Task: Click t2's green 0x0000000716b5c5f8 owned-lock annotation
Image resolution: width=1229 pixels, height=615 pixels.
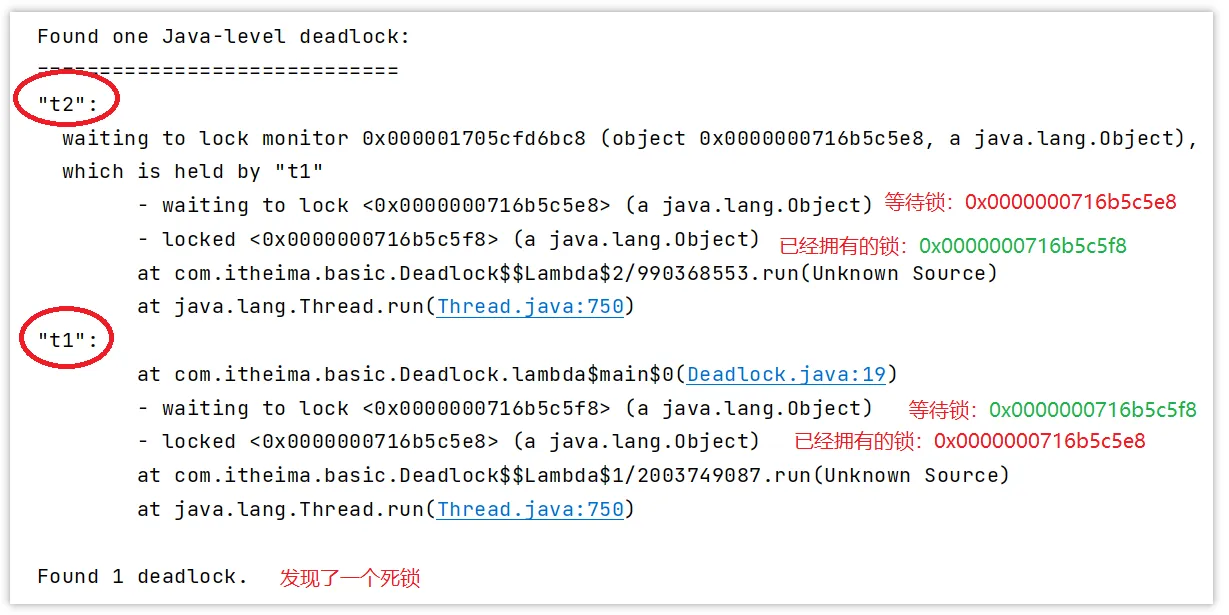Action: pyautogui.click(x=1022, y=246)
